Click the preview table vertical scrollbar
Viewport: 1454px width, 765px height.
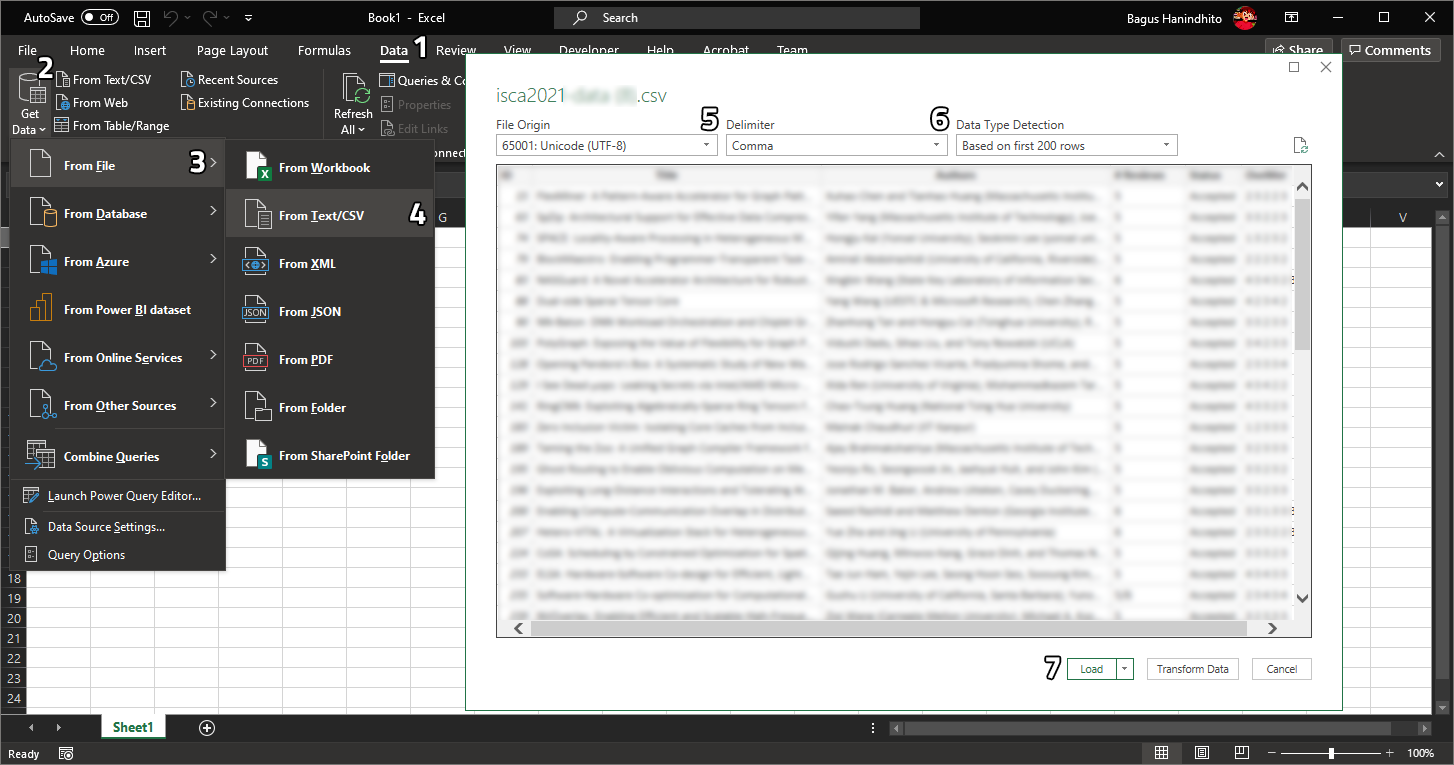[1302, 275]
